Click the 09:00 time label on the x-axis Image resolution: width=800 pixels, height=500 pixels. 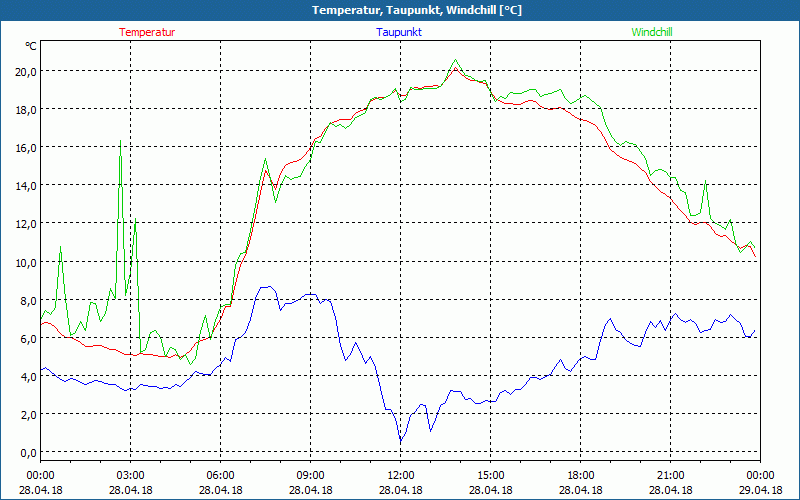pos(310,476)
